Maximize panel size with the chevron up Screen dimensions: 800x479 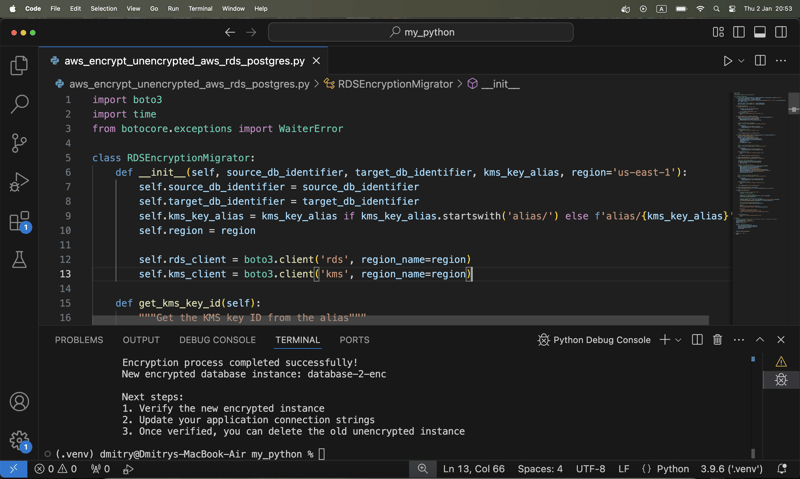pyautogui.click(x=760, y=340)
